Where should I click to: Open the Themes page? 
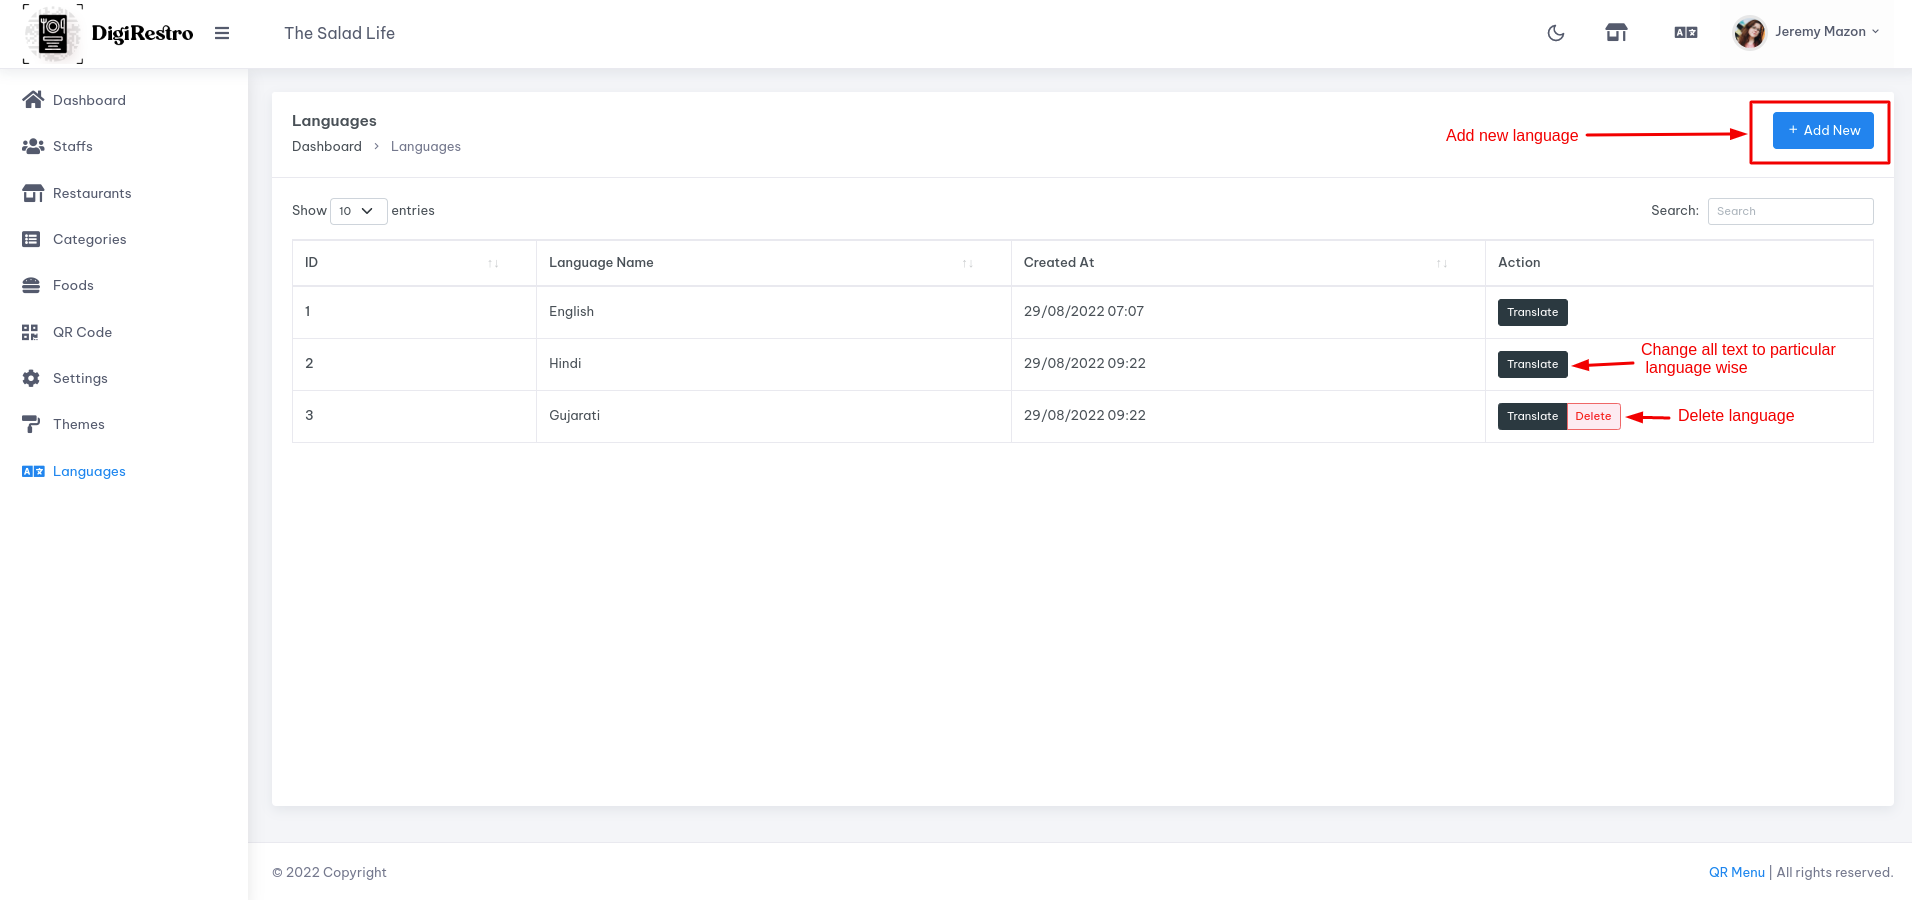[78, 424]
